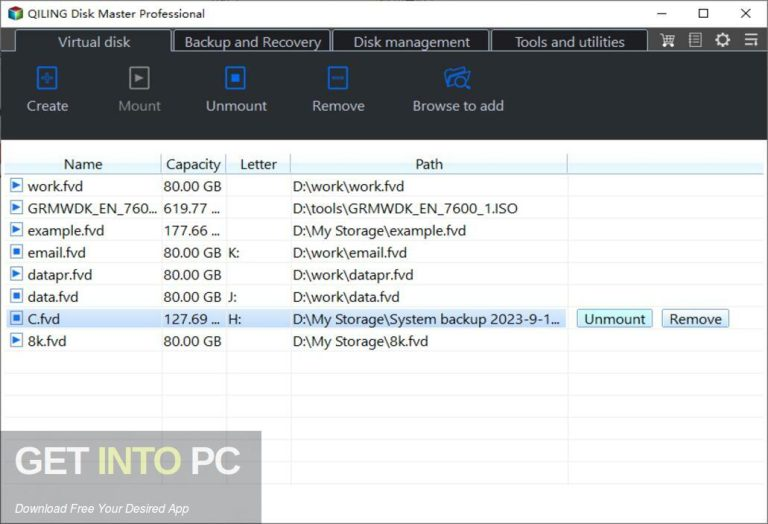Sort by the Name column header
The image size is (768, 524).
click(83, 164)
